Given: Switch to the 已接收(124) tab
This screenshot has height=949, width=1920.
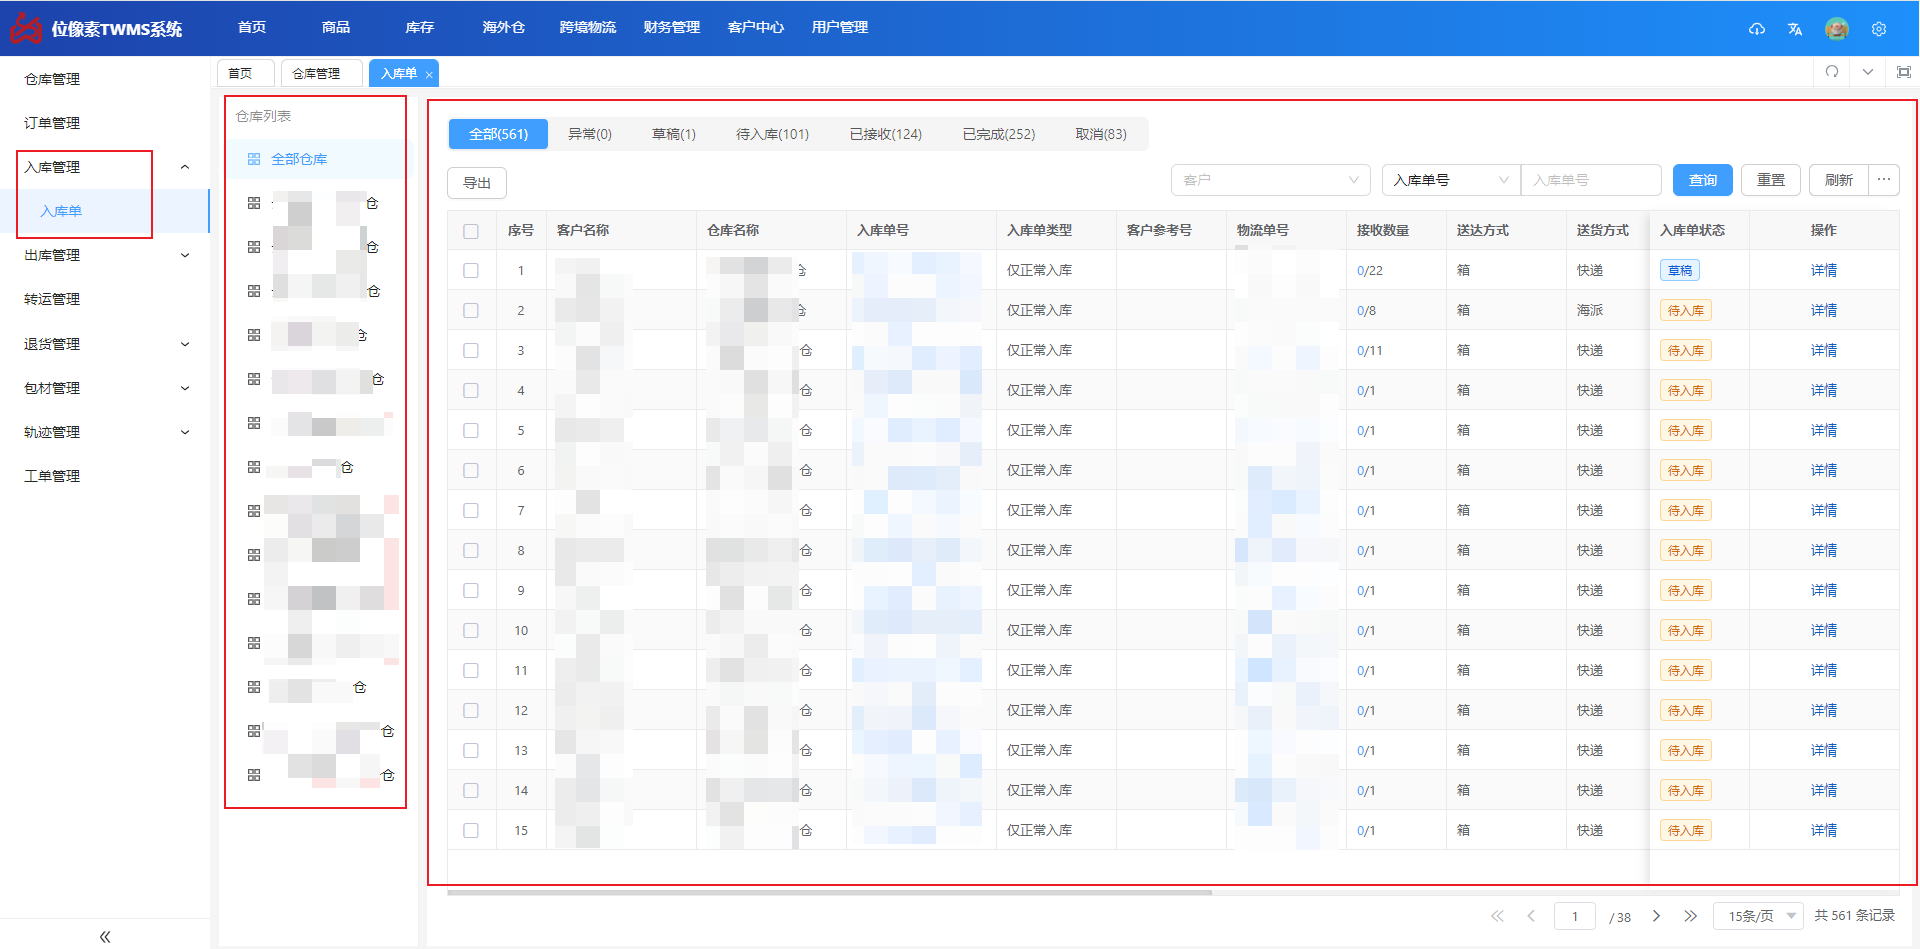Looking at the screenshot, I should pyautogui.click(x=886, y=134).
